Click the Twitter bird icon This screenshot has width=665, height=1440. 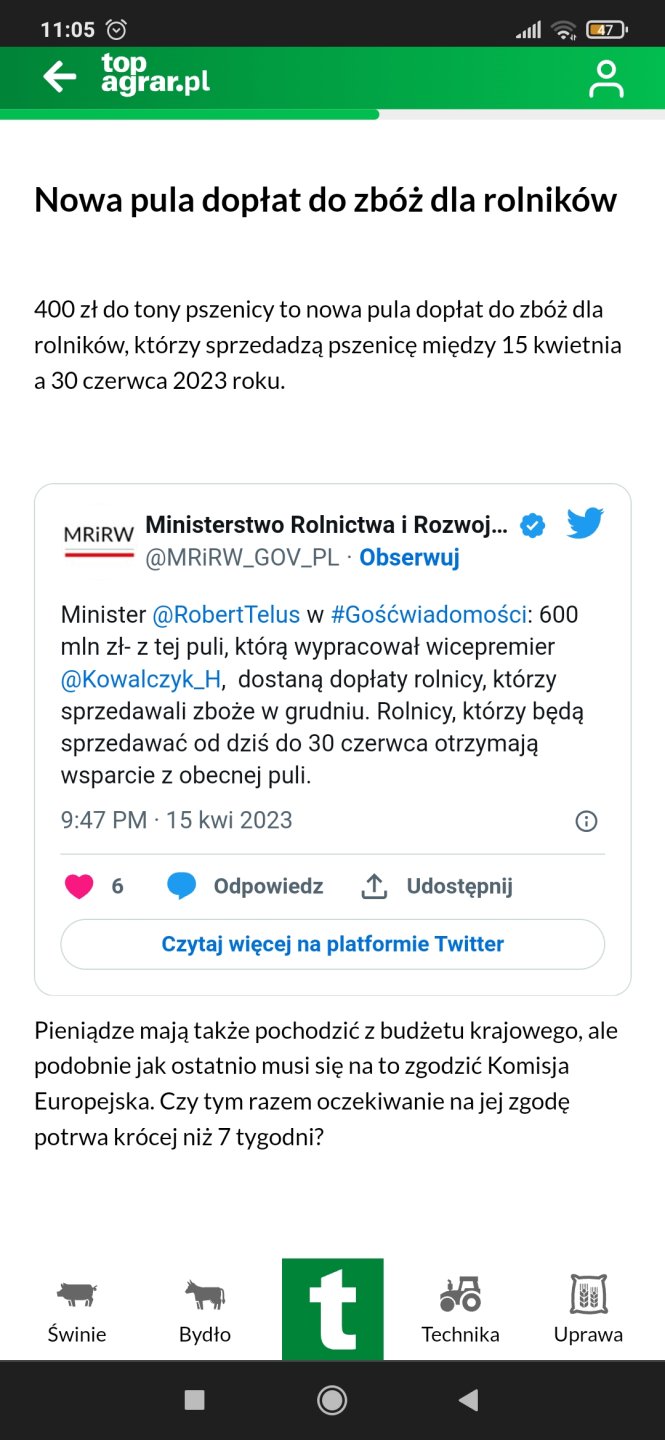click(585, 524)
